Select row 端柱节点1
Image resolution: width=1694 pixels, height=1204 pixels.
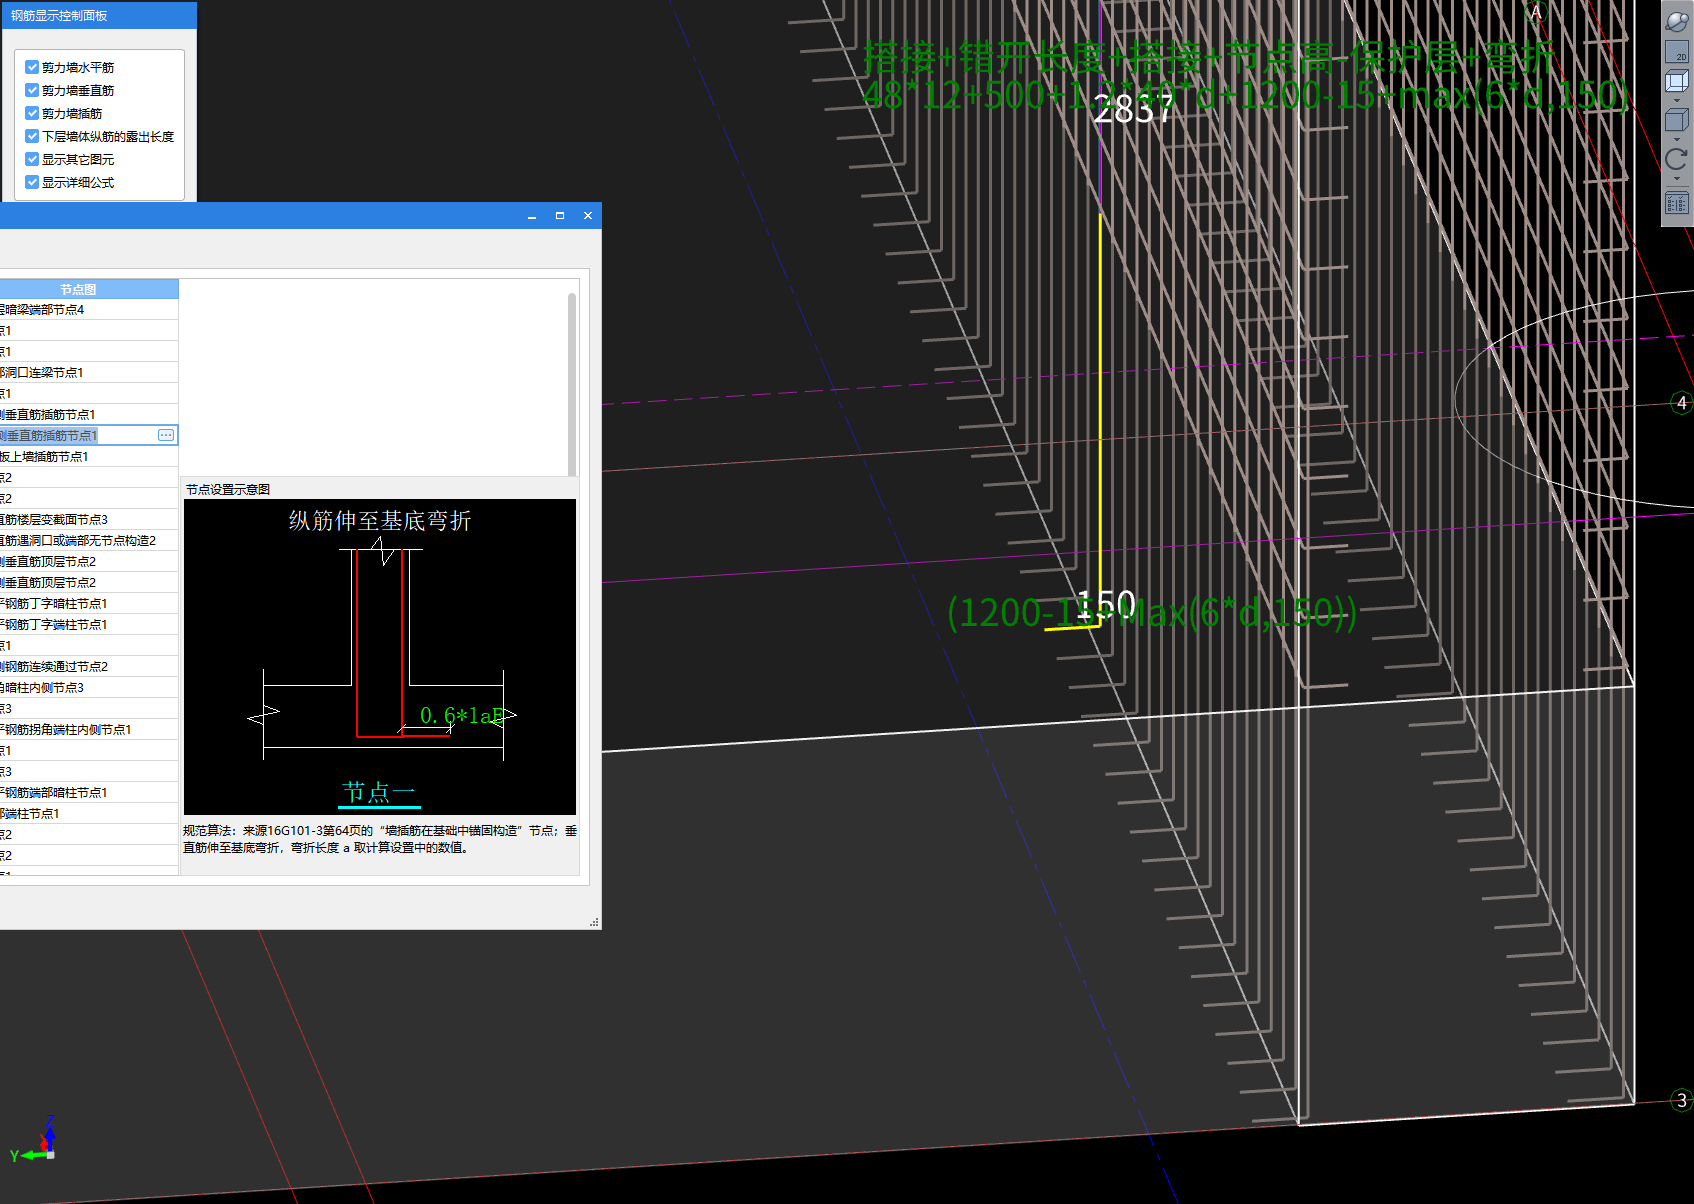coord(89,814)
